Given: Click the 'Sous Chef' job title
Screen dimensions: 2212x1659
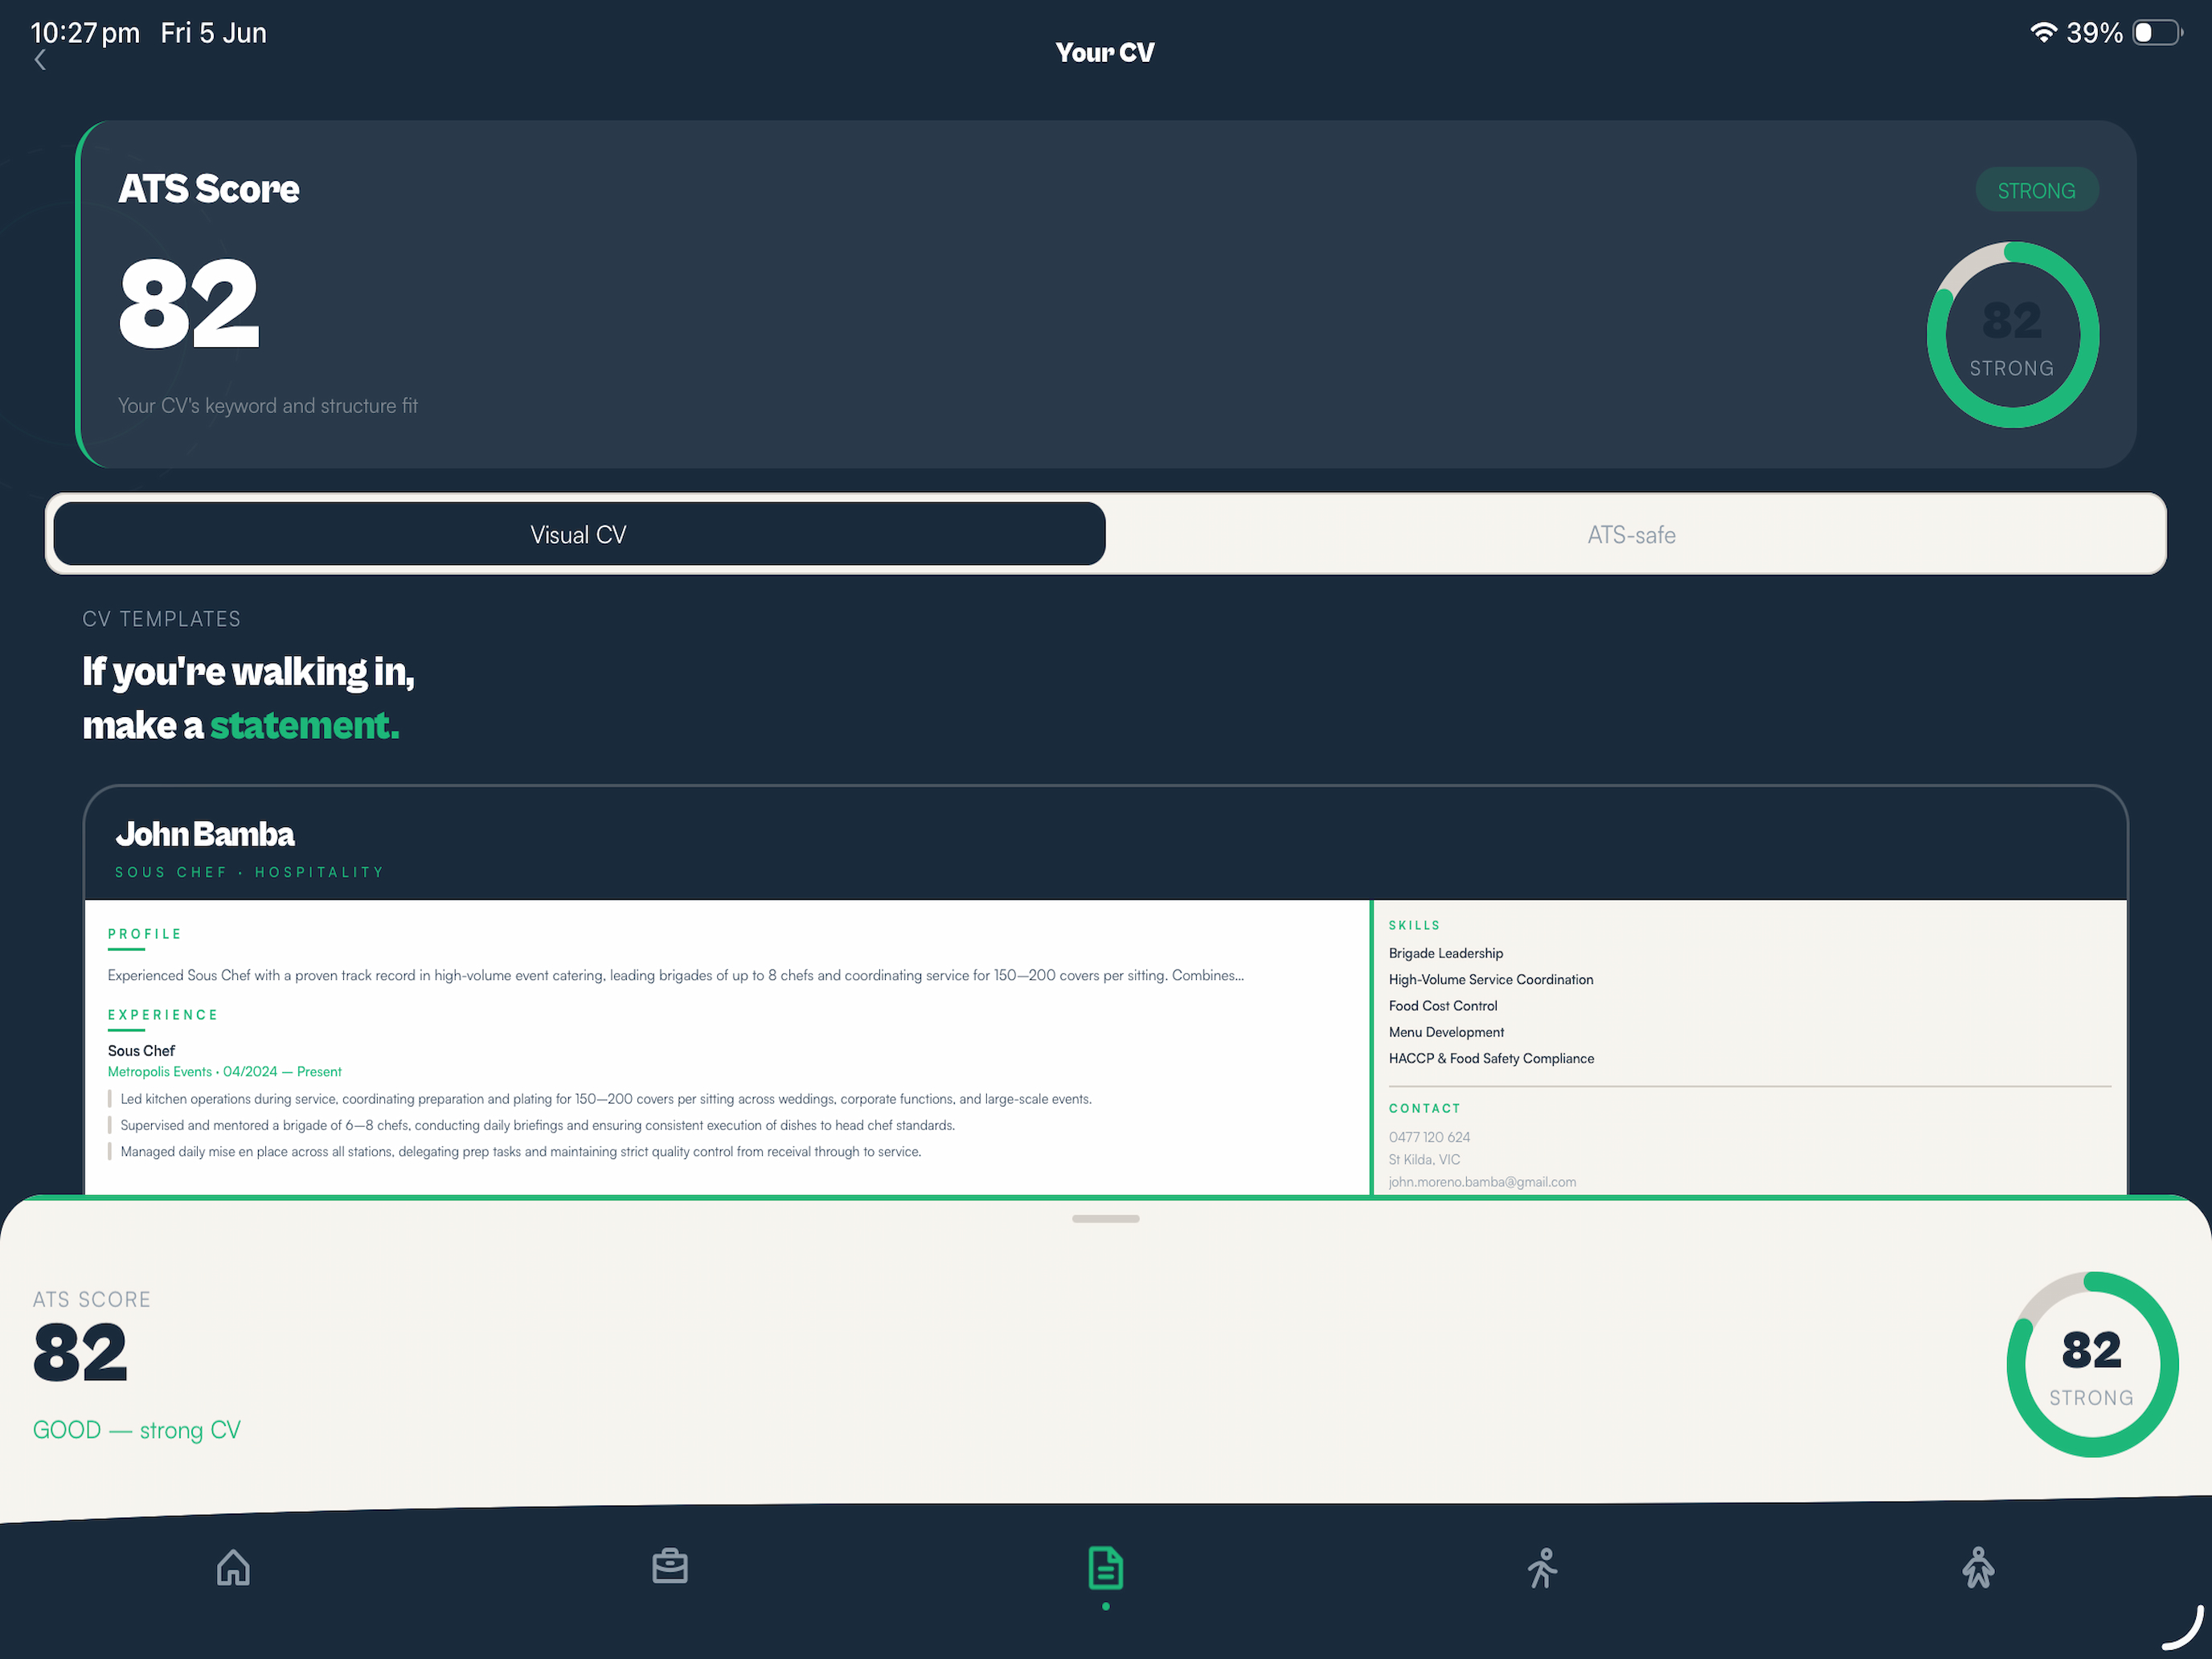Looking at the screenshot, I should tap(141, 1050).
